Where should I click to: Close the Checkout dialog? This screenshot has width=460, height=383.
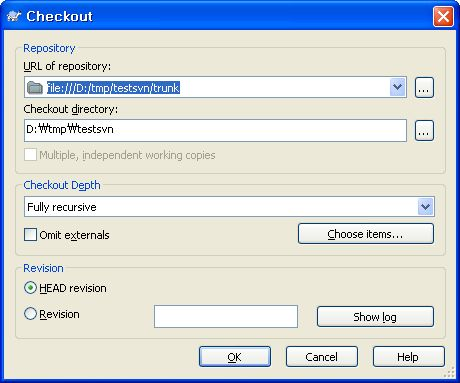point(443,16)
